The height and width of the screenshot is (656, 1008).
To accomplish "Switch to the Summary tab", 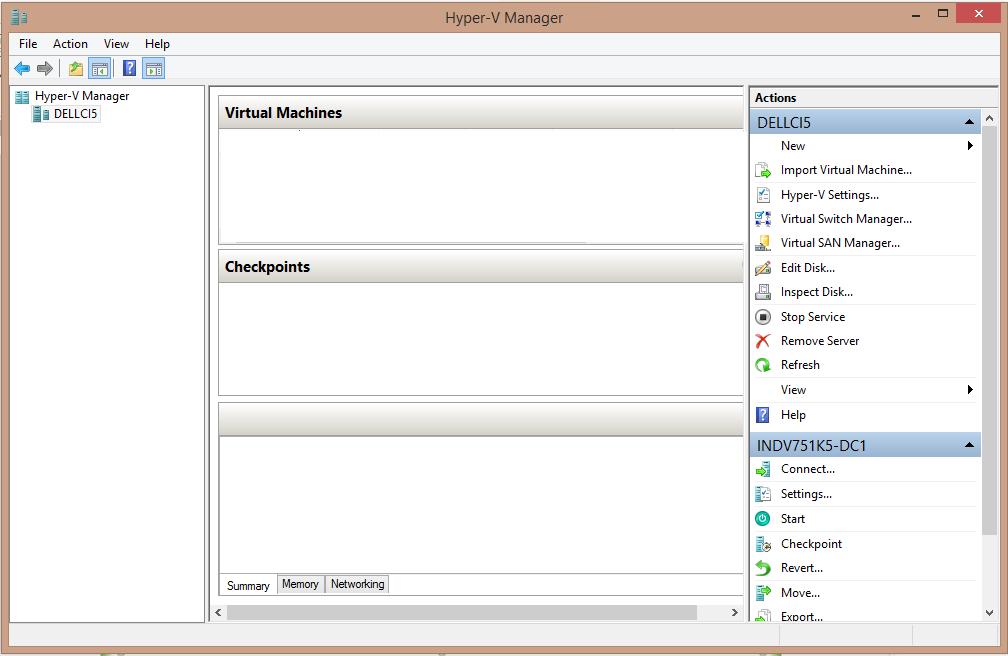I will pyautogui.click(x=248, y=585).
